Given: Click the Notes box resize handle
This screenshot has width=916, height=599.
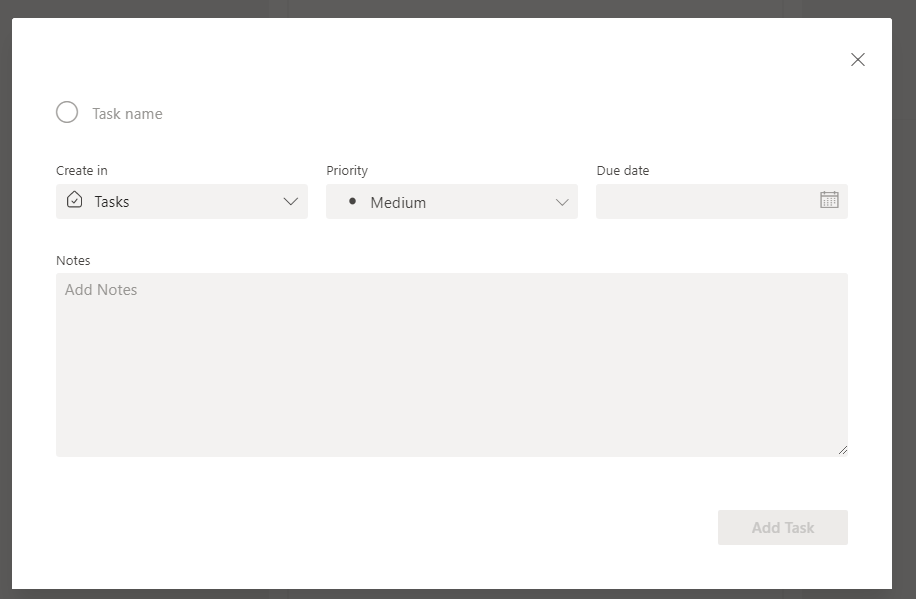Looking at the screenshot, I should [x=842, y=450].
